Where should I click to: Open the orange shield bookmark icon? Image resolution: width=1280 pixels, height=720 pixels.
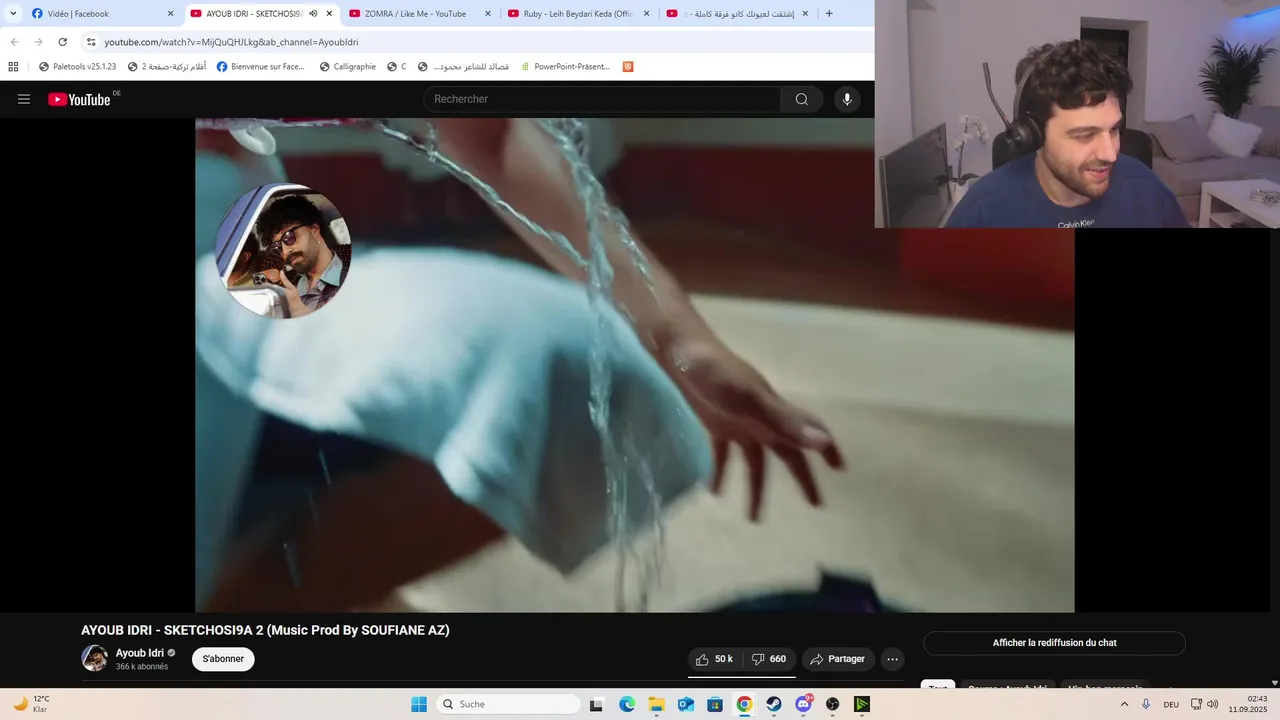tap(628, 67)
